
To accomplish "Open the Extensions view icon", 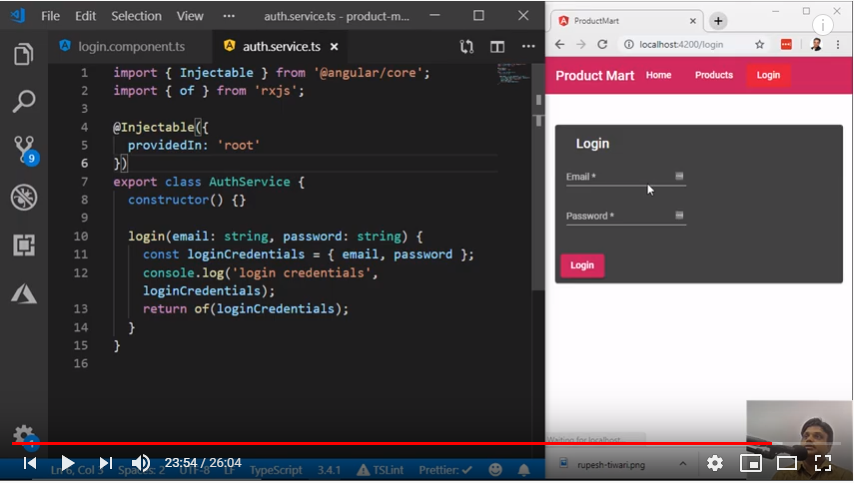I will [x=24, y=245].
